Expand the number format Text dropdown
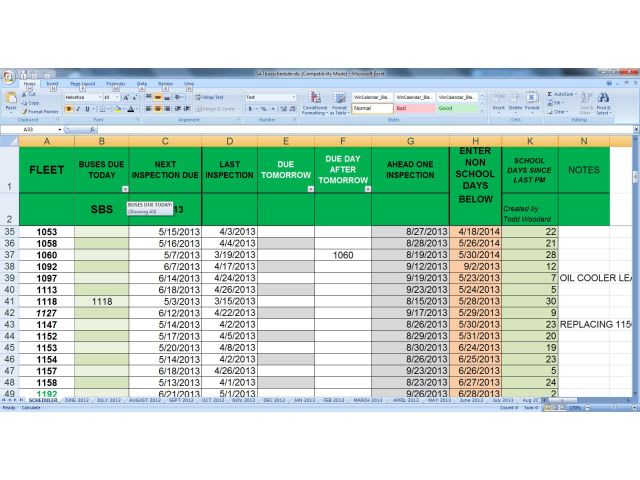The width and height of the screenshot is (640, 480). click(x=294, y=97)
